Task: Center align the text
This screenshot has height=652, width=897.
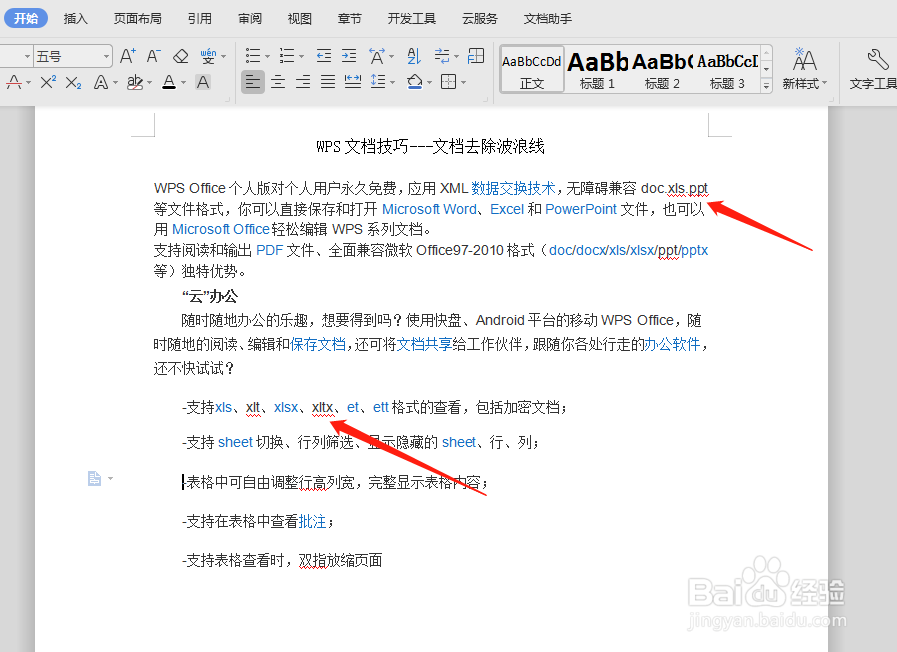Action: (278, 82)
